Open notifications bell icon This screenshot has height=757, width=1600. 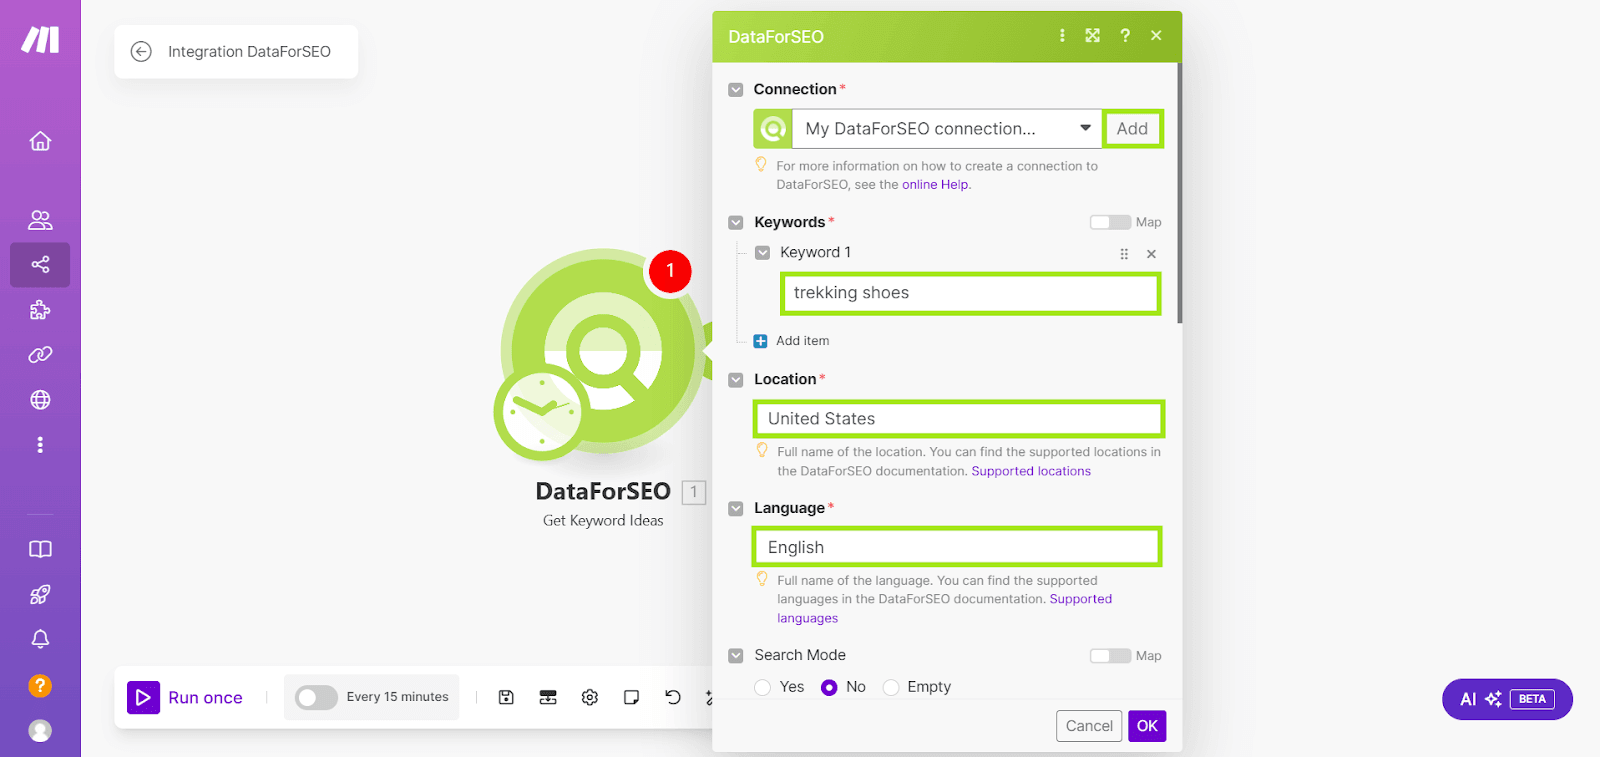pos(40,639)
